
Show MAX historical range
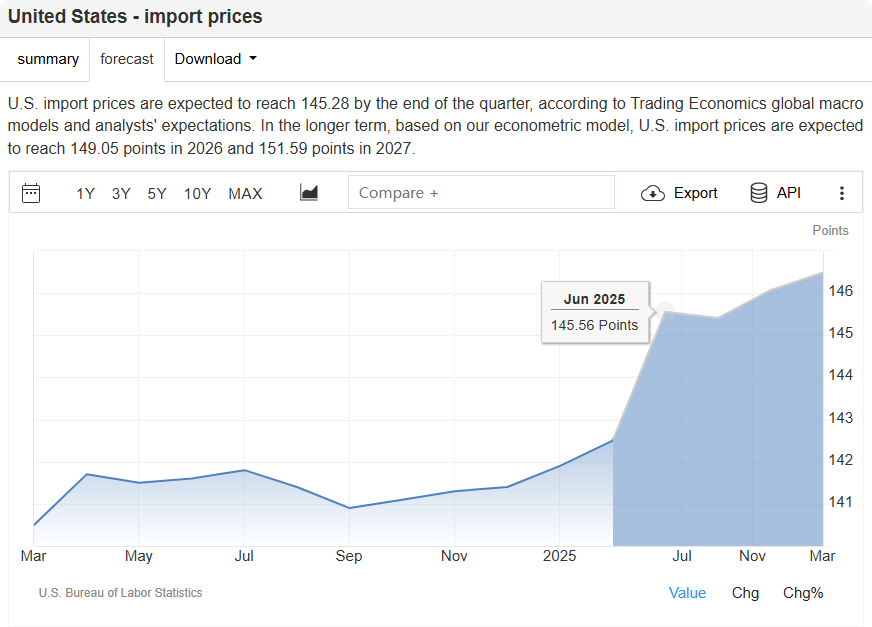tap(245, 194)
